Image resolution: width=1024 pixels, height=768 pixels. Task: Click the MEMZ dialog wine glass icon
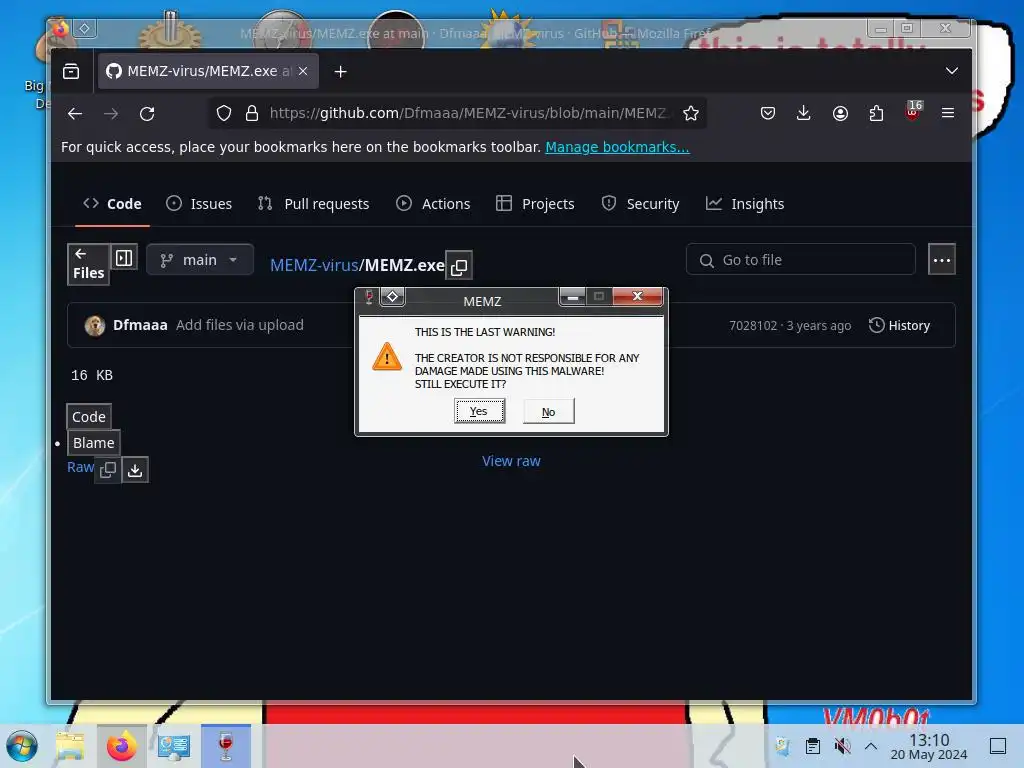(369, 297)
